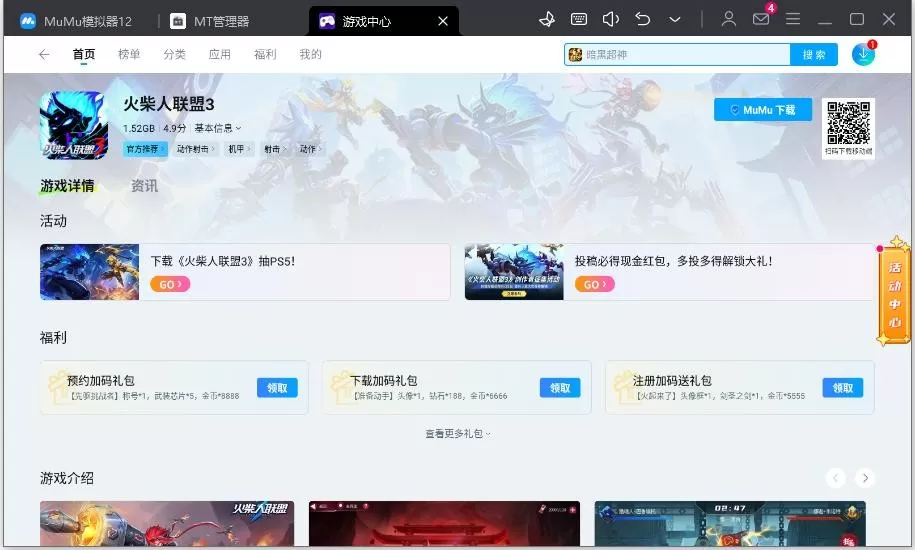Image resolution: width=915 pixels, height=550 pixels.
Task: Open the user account icon
Action: 728,19
